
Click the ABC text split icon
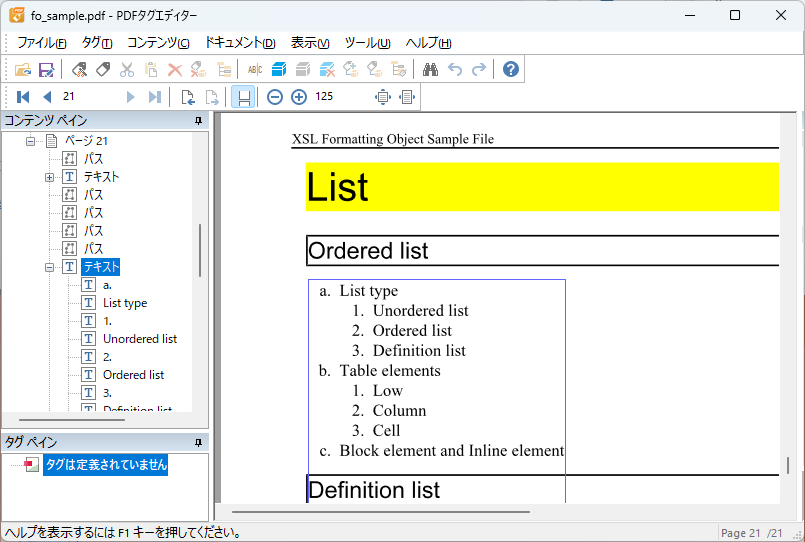tap(255, 69)
